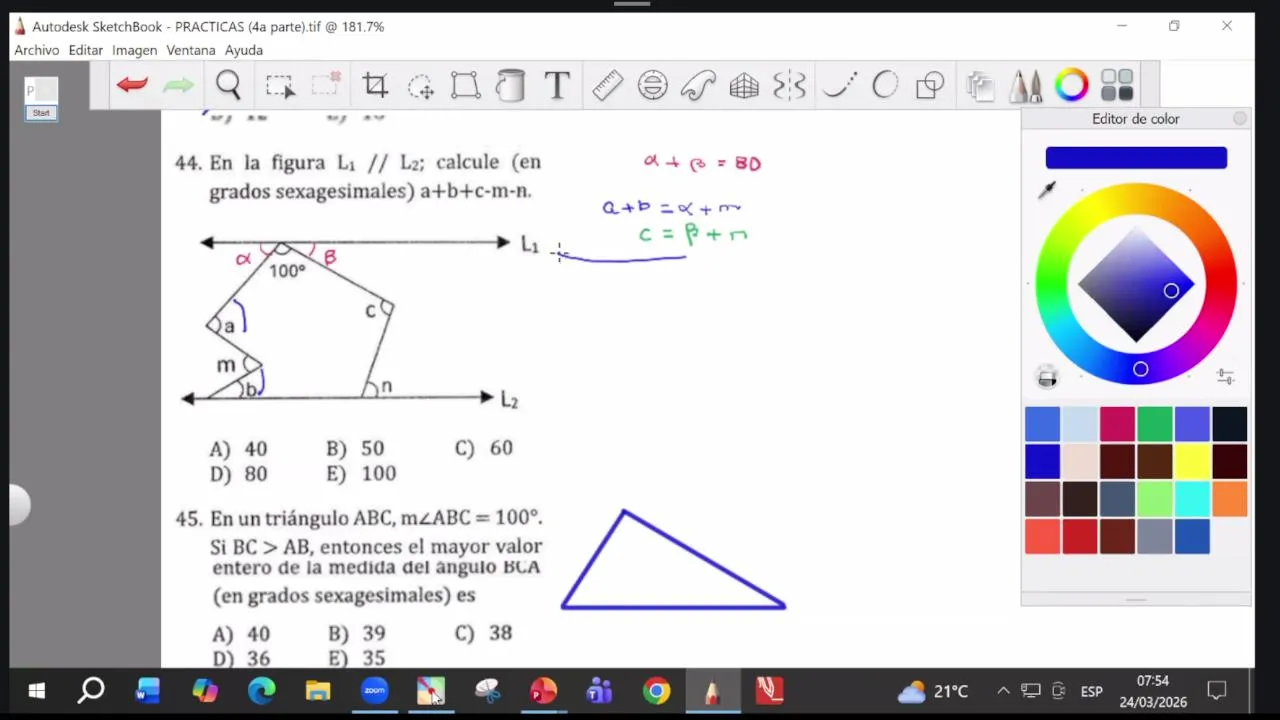
Task: Toggle the French Curve tool
Action: [x=698, y=86]
